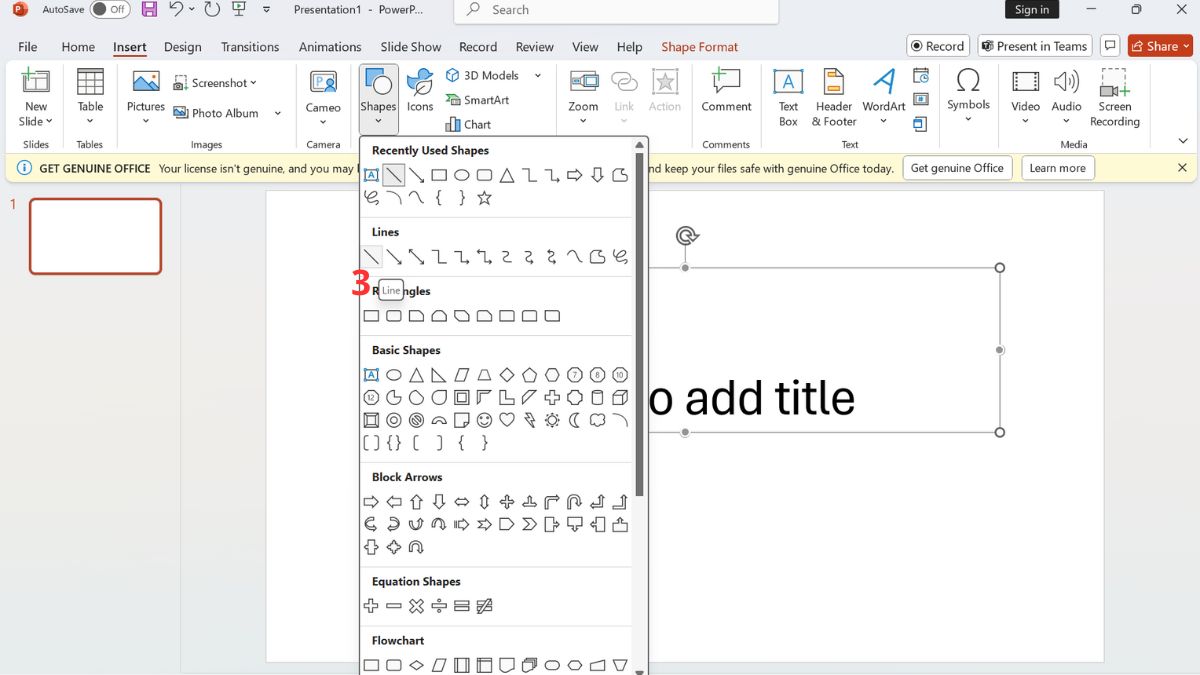
Task: Pick the double-arrow line in Lines section
Action: point(416,257)
